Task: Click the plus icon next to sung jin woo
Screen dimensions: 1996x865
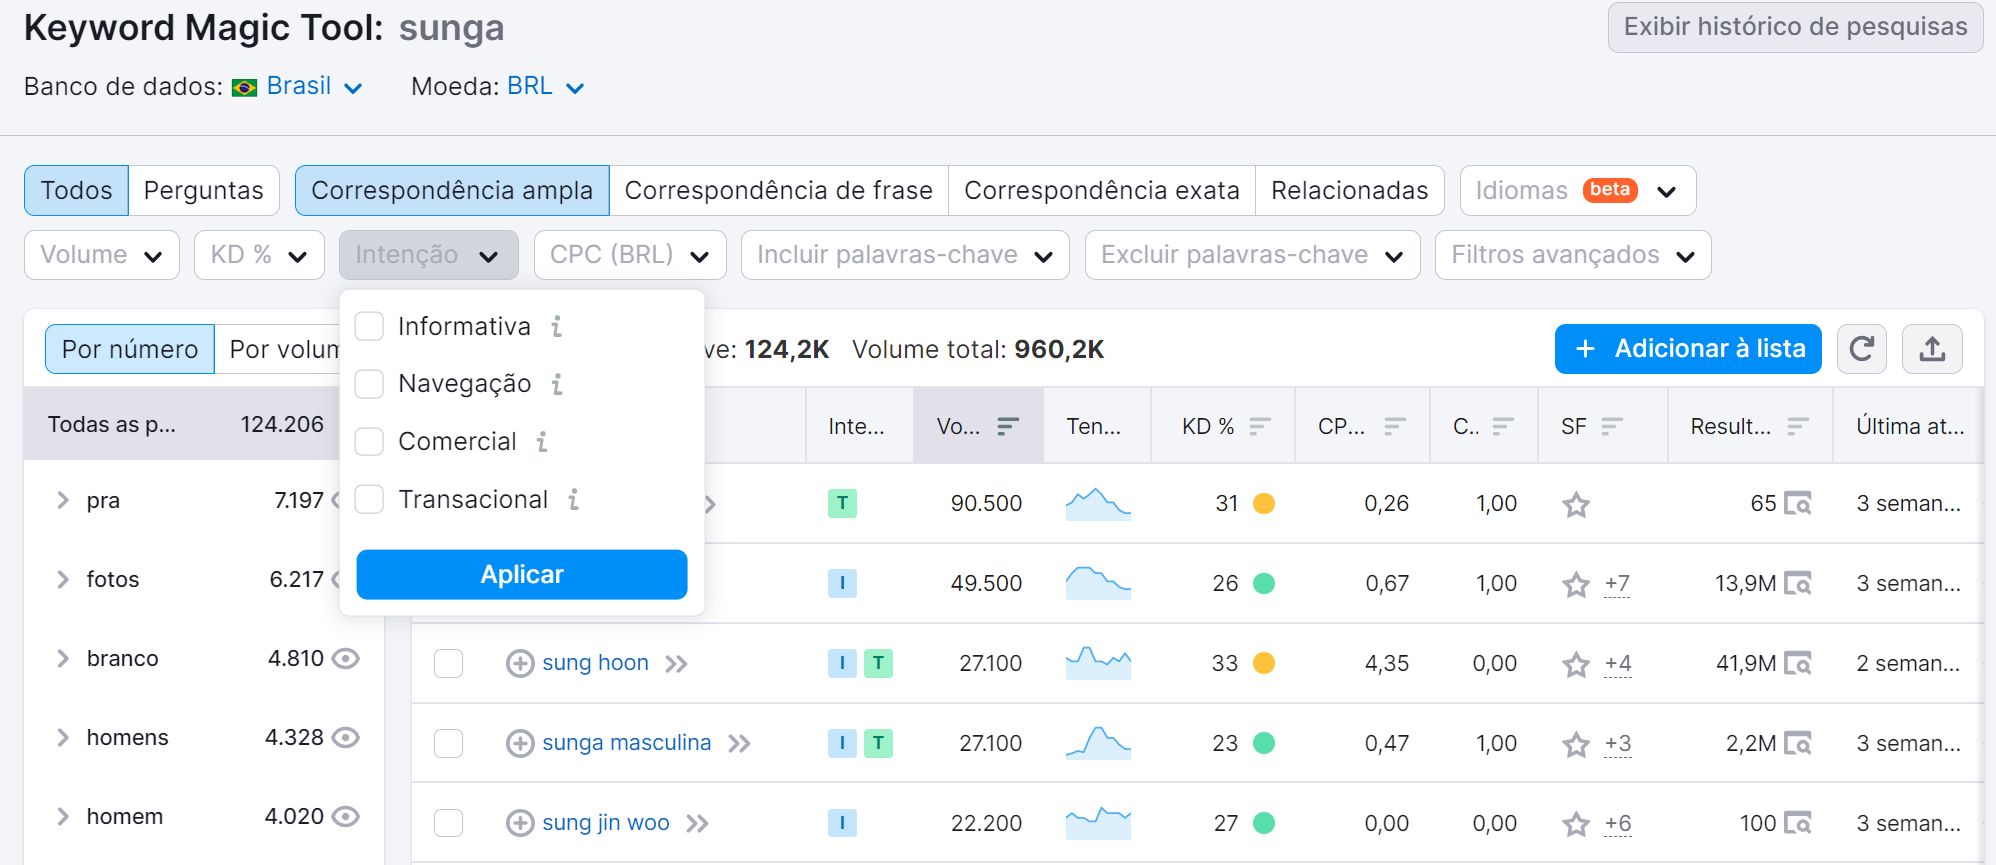Action: [x=520, y=823]
